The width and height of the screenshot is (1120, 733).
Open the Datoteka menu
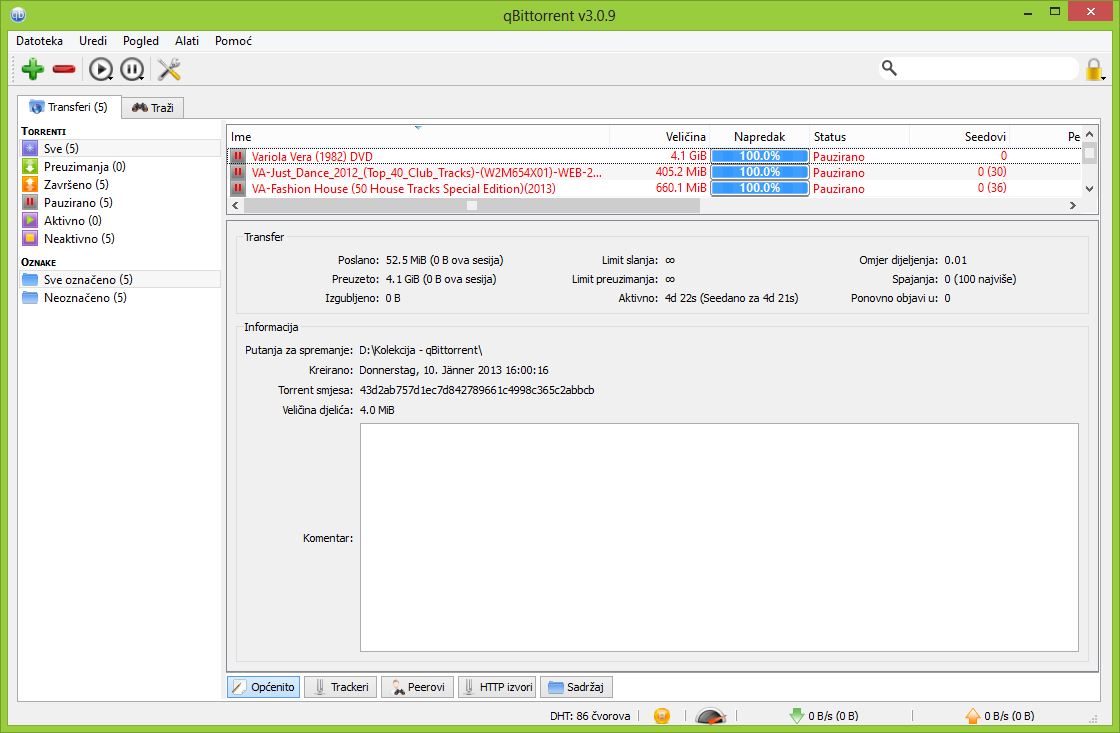tap(39, 41)
